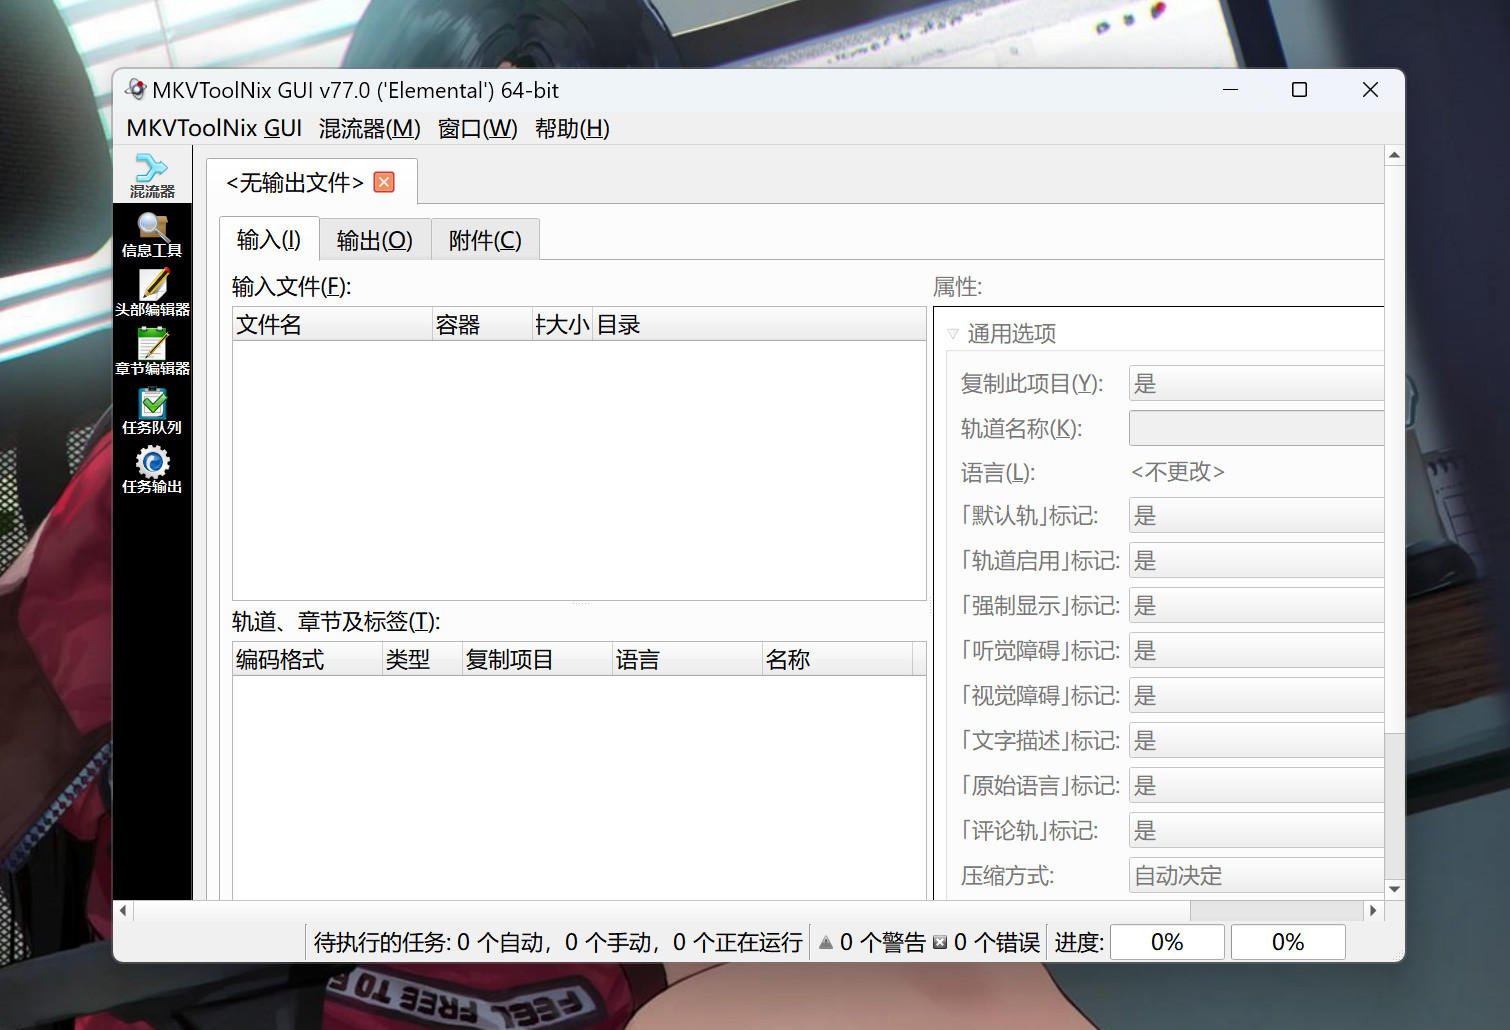Minimize the MKVToolNix window
The width and height of the screenshot is (1510, 1030).
1230,90
